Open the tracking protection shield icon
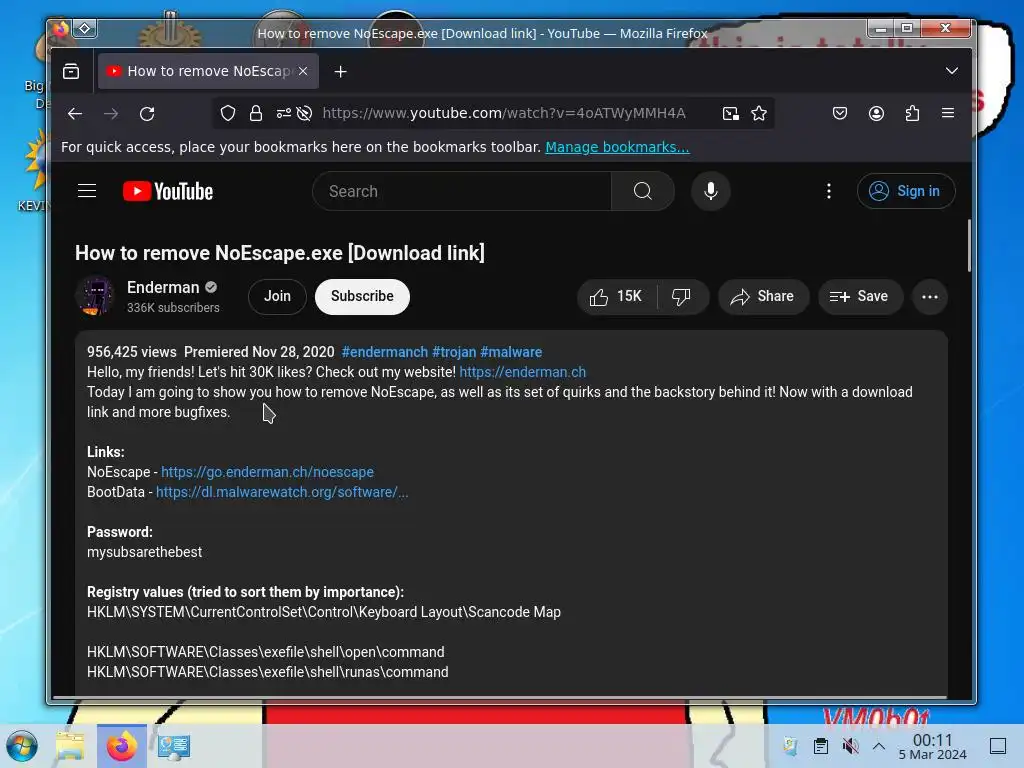1024x768 pixels. click(227, 114)
